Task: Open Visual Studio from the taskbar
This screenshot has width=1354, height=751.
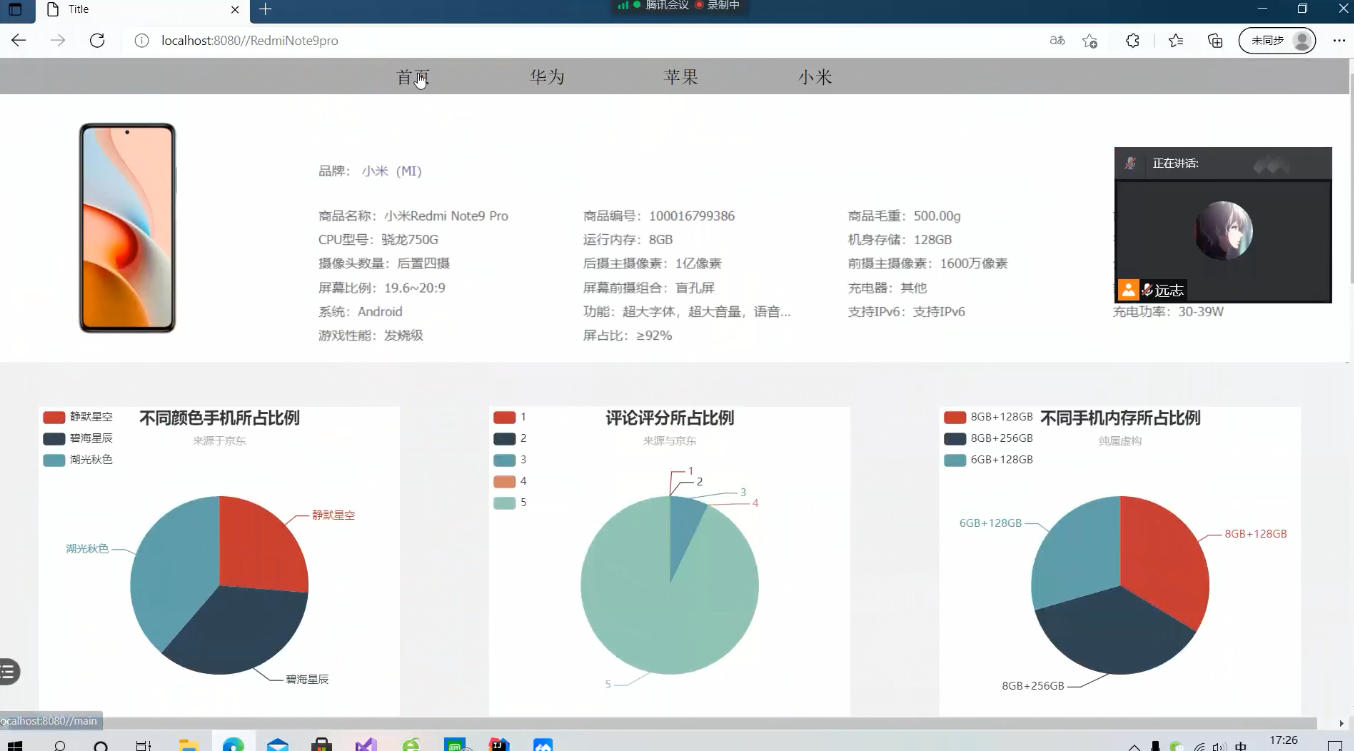Action: (365, 745)
